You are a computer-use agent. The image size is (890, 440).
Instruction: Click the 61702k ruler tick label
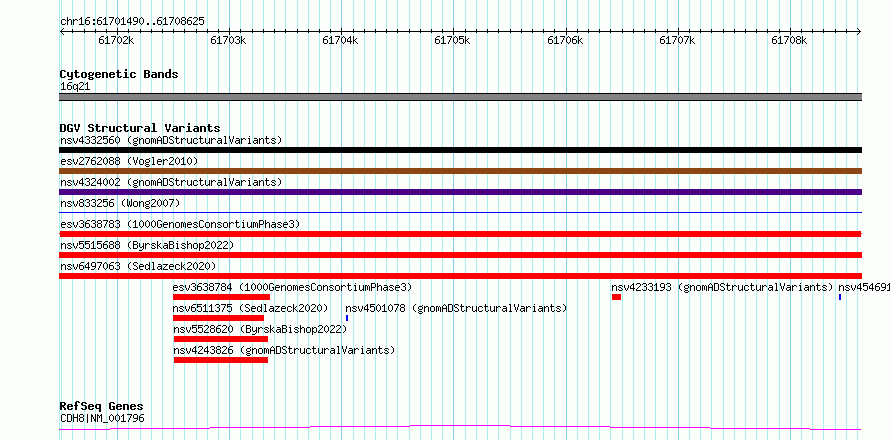point(116,40)
